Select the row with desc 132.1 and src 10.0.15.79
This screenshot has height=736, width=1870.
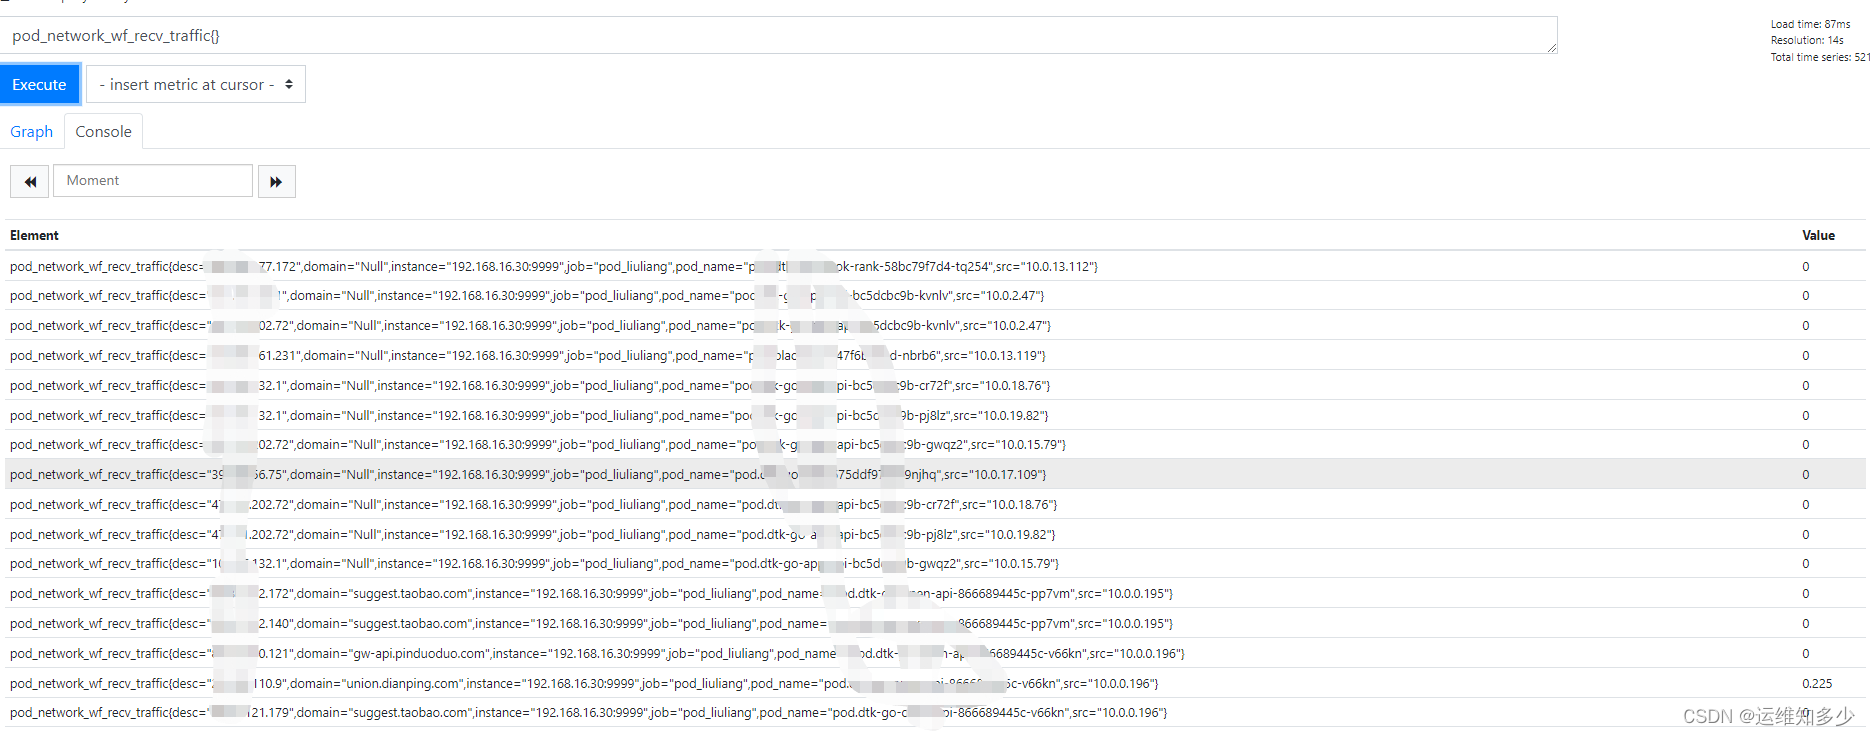[935, 563]
